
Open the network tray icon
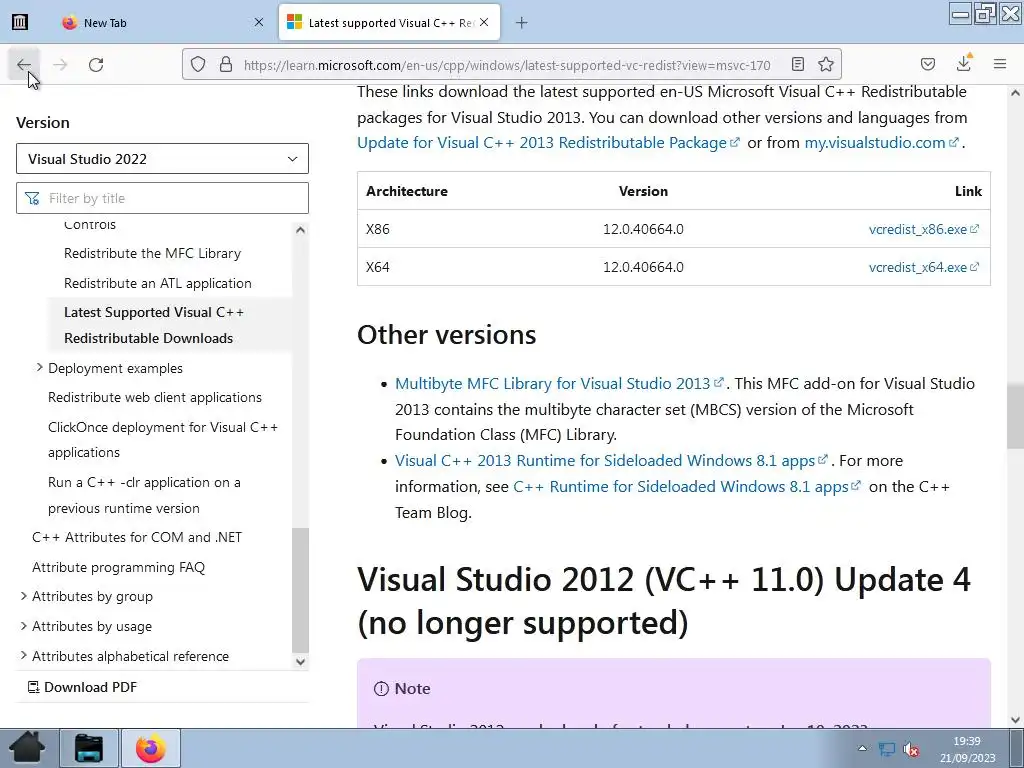887,749
